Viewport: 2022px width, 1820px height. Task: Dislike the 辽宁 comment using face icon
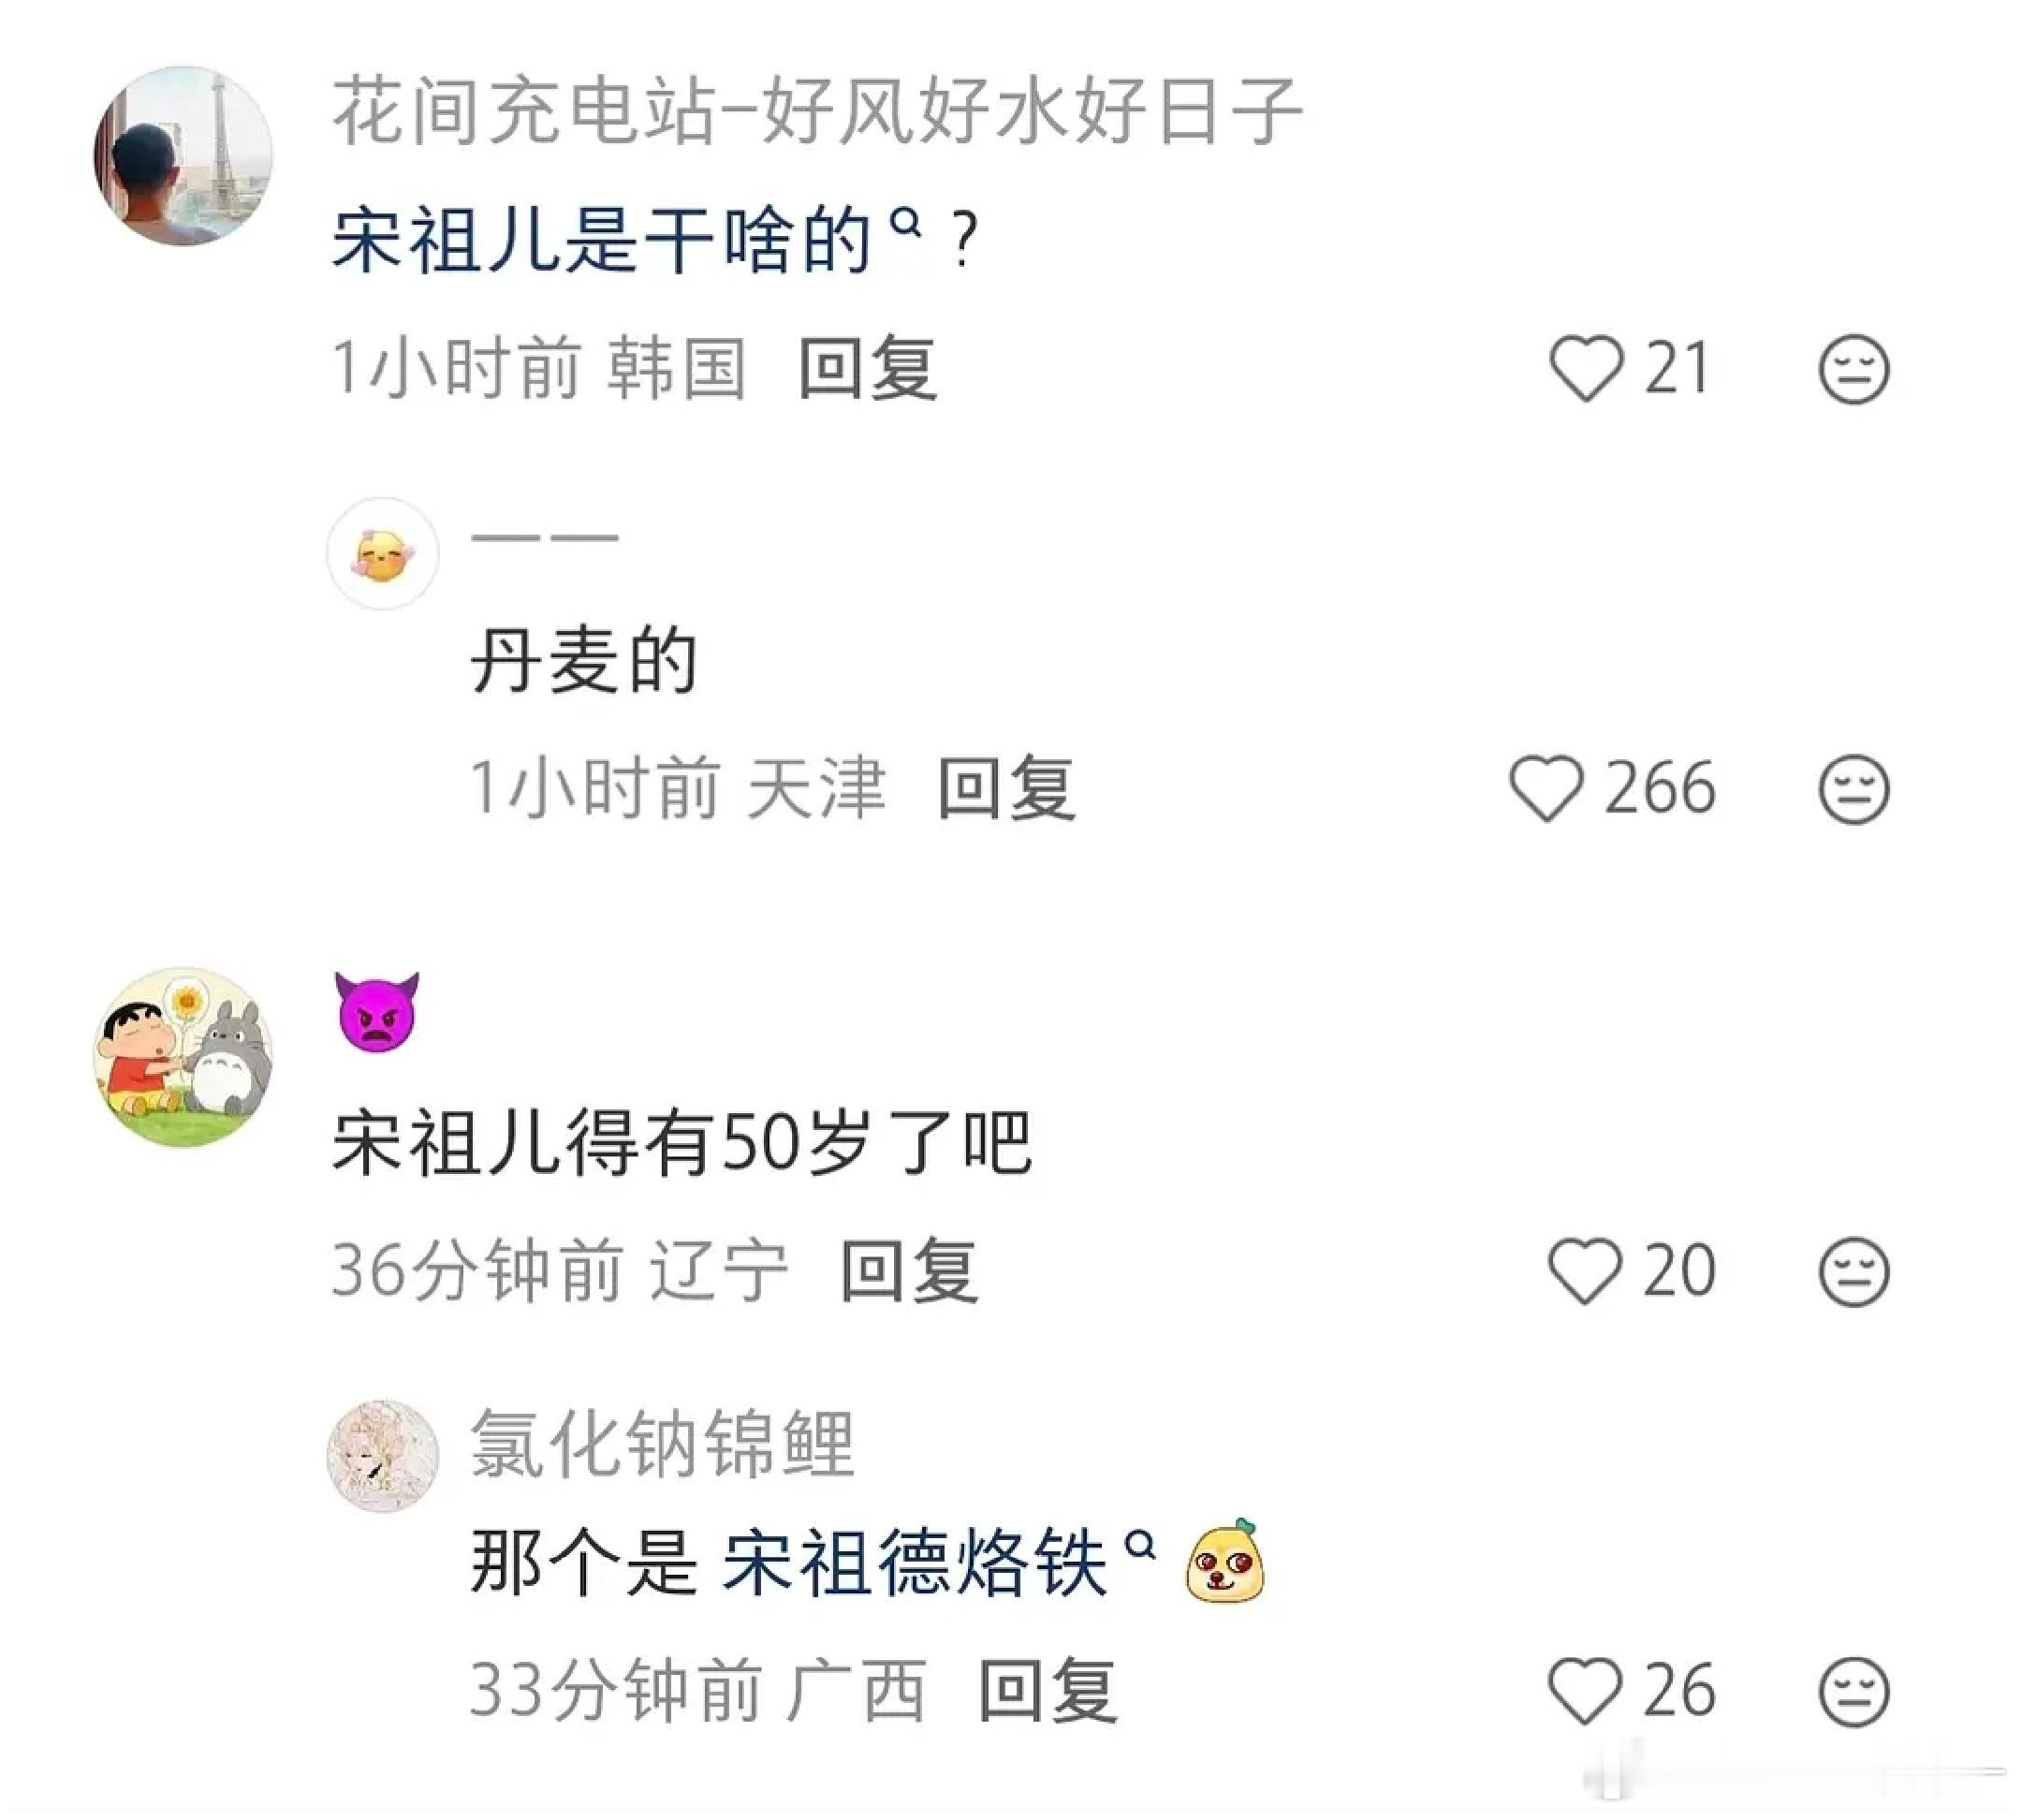pos(1853,1271)
